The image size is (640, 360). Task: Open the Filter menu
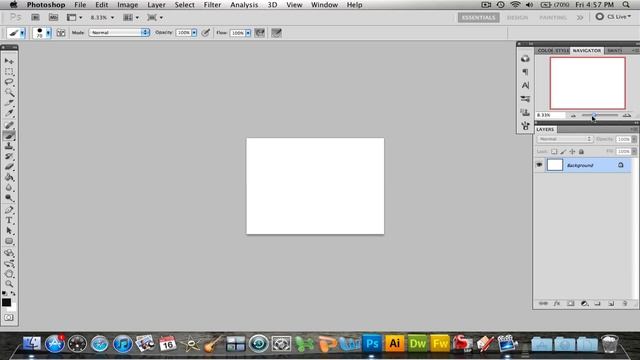pyautogui.click(x=212, y=5)
